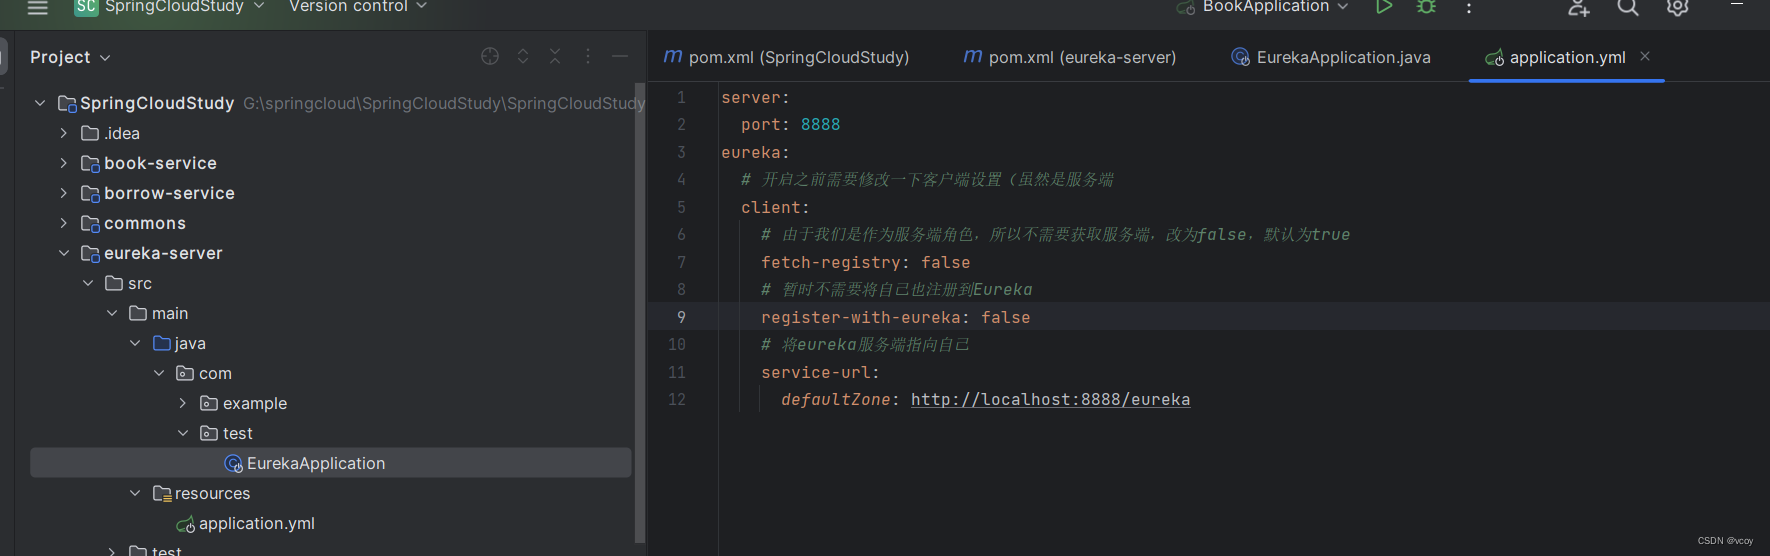Expand the example package node
This screenshot has height=556, width=1770.
click(x=183, y=403)
